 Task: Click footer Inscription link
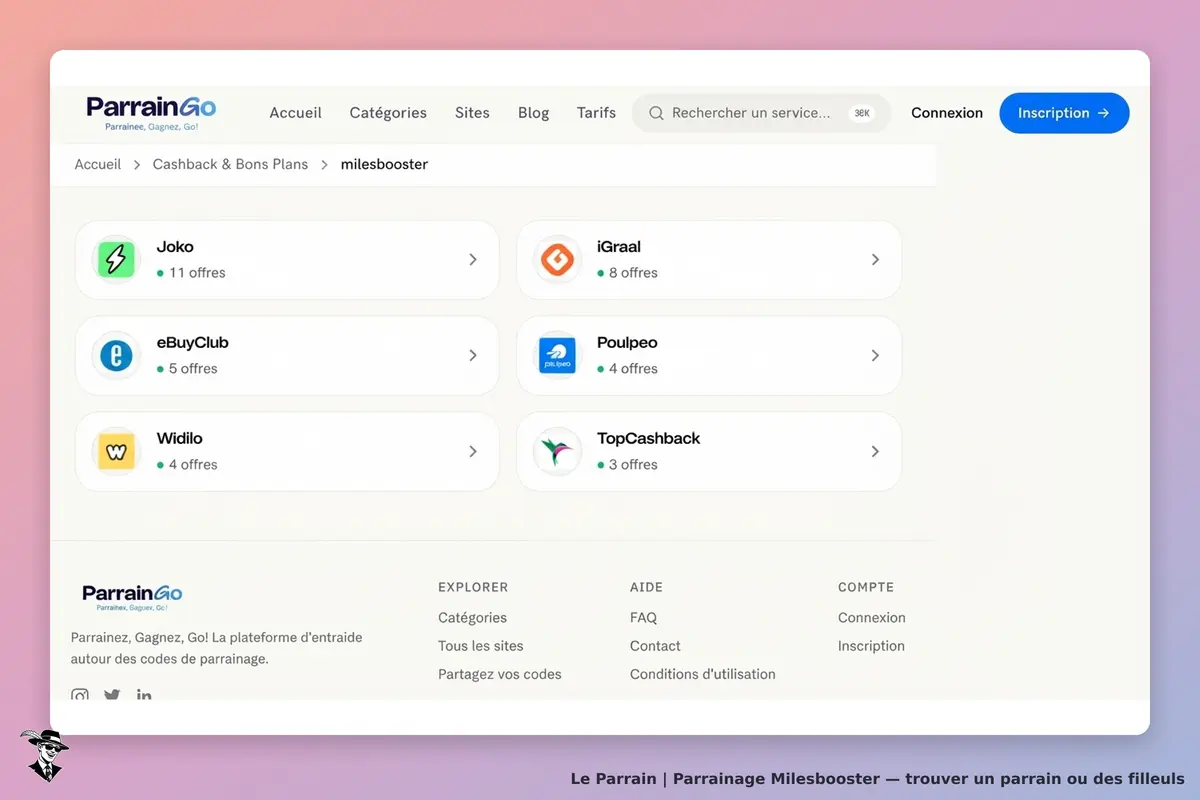pyautogui.click(x=871, y=646)
